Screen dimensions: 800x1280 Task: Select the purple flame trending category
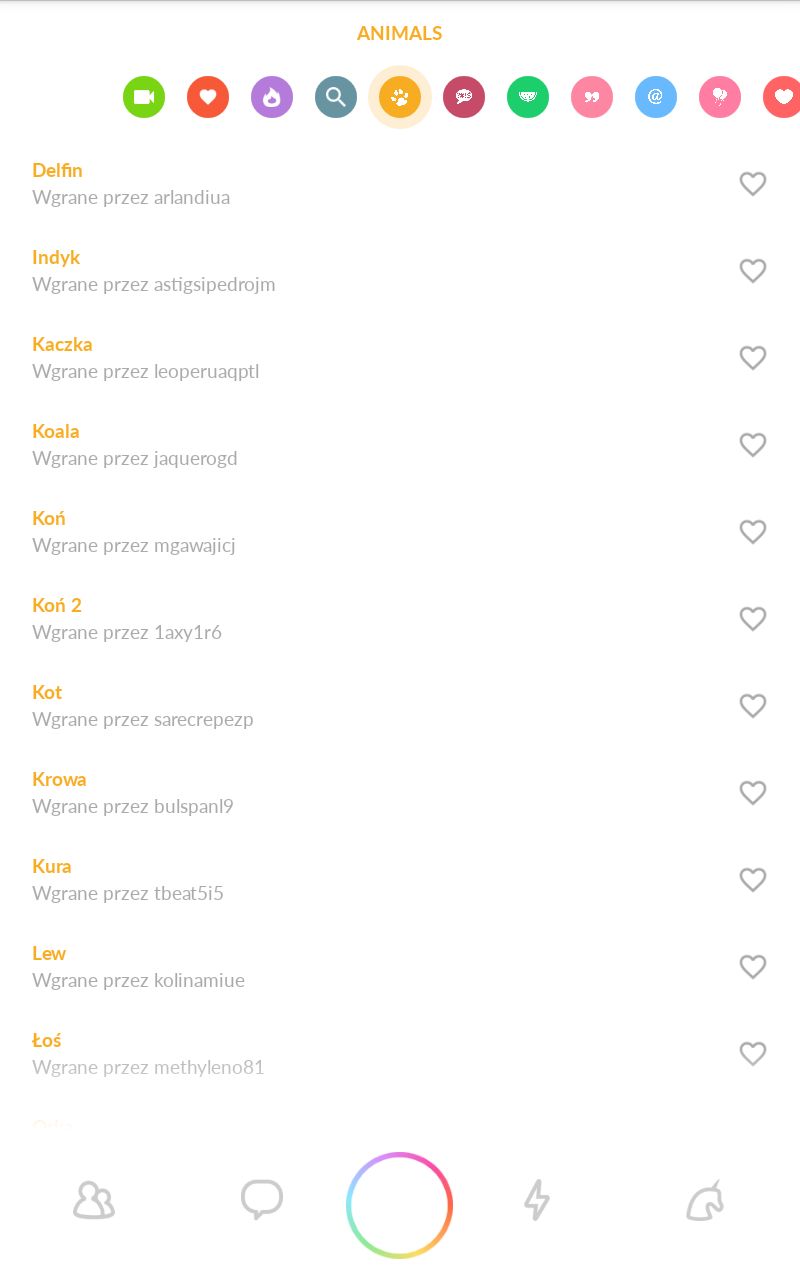(x=272, y=97)
